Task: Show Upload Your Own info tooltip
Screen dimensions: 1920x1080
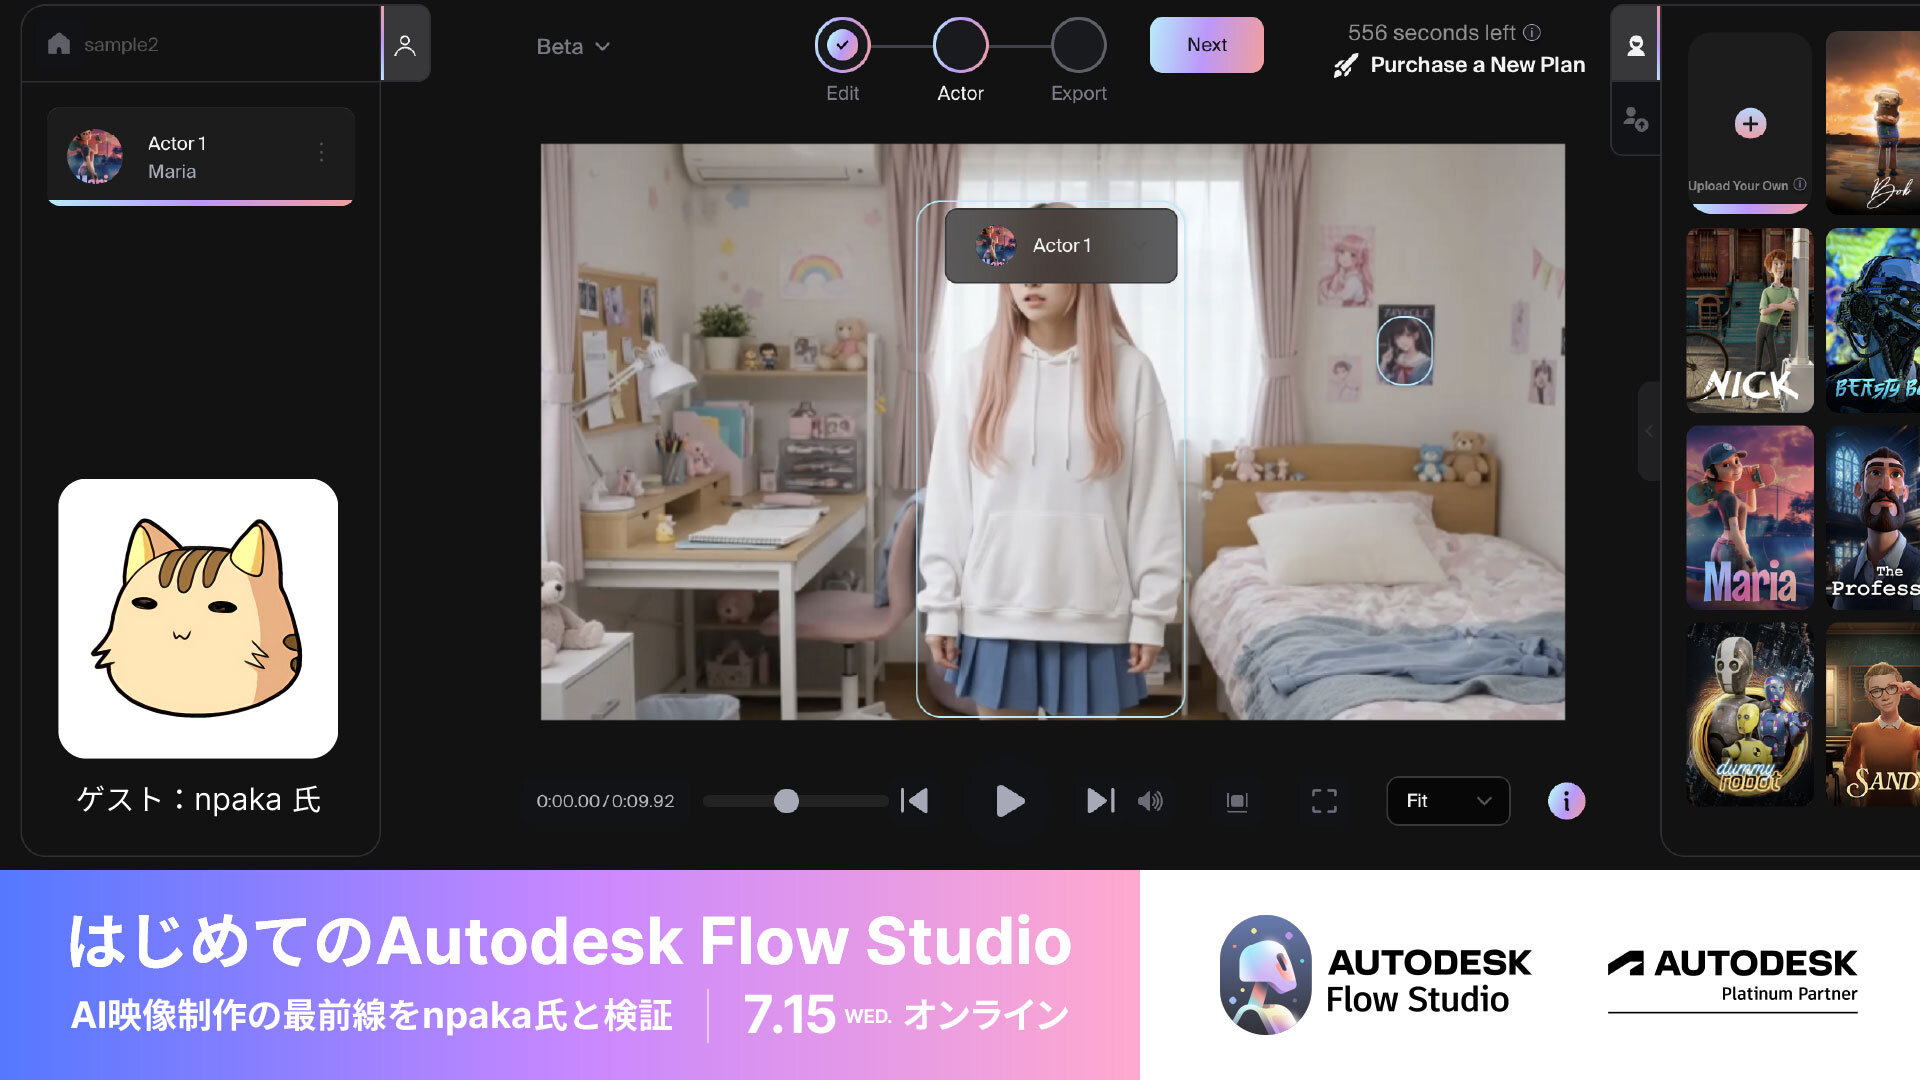Action: point(1800,185)
